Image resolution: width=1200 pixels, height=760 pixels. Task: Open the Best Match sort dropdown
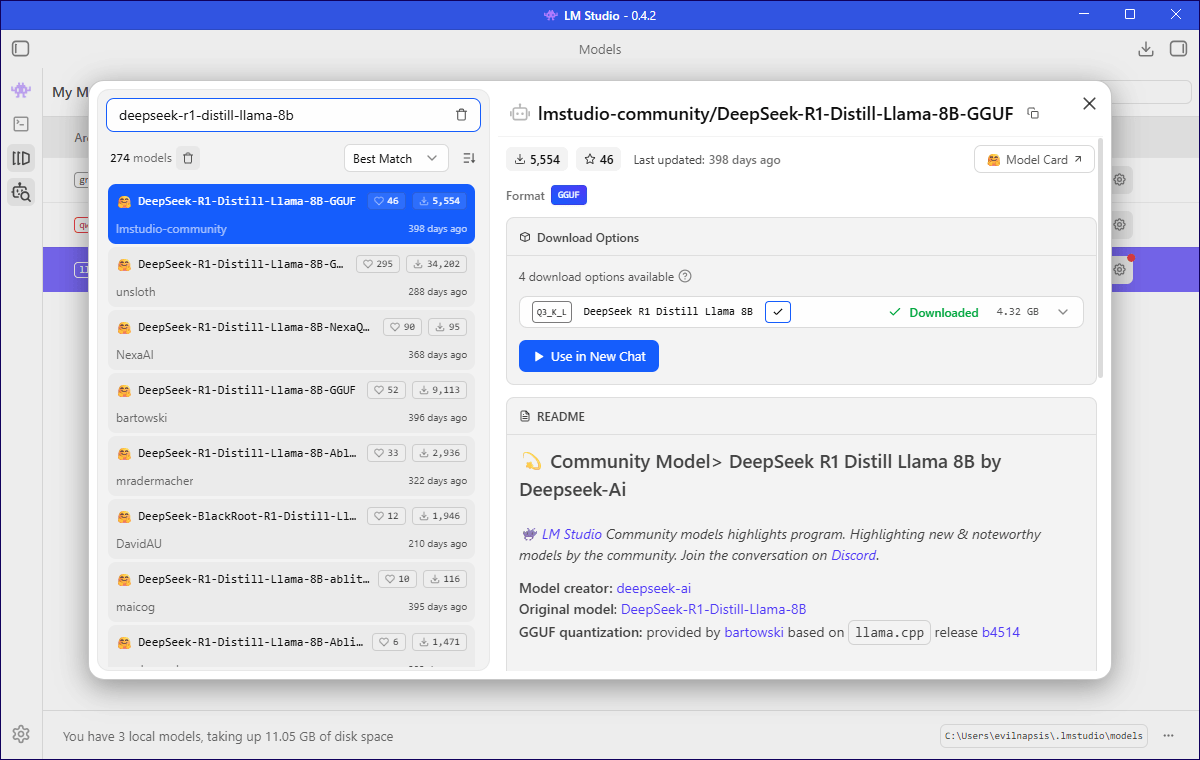396,158
